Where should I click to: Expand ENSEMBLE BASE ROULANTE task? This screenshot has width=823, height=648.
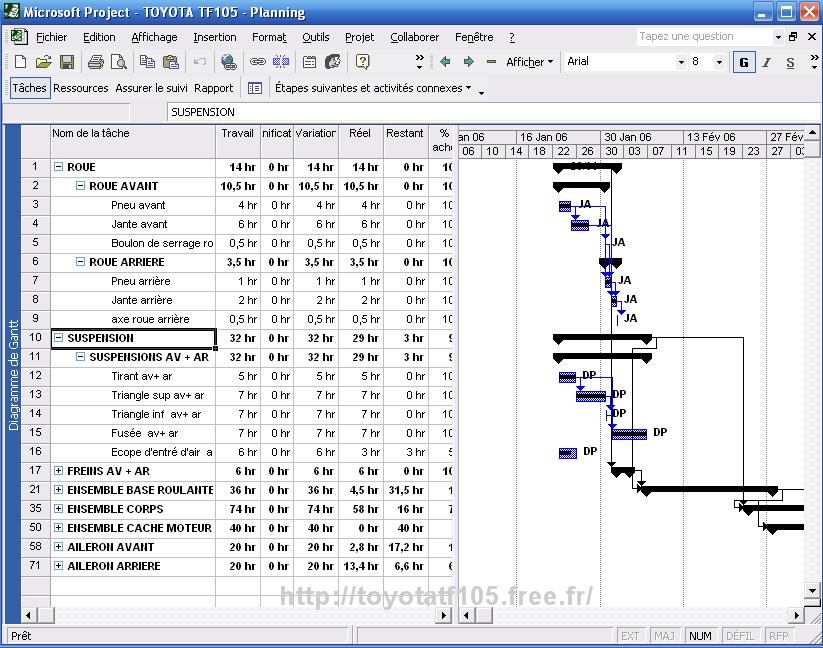(58, 490)
